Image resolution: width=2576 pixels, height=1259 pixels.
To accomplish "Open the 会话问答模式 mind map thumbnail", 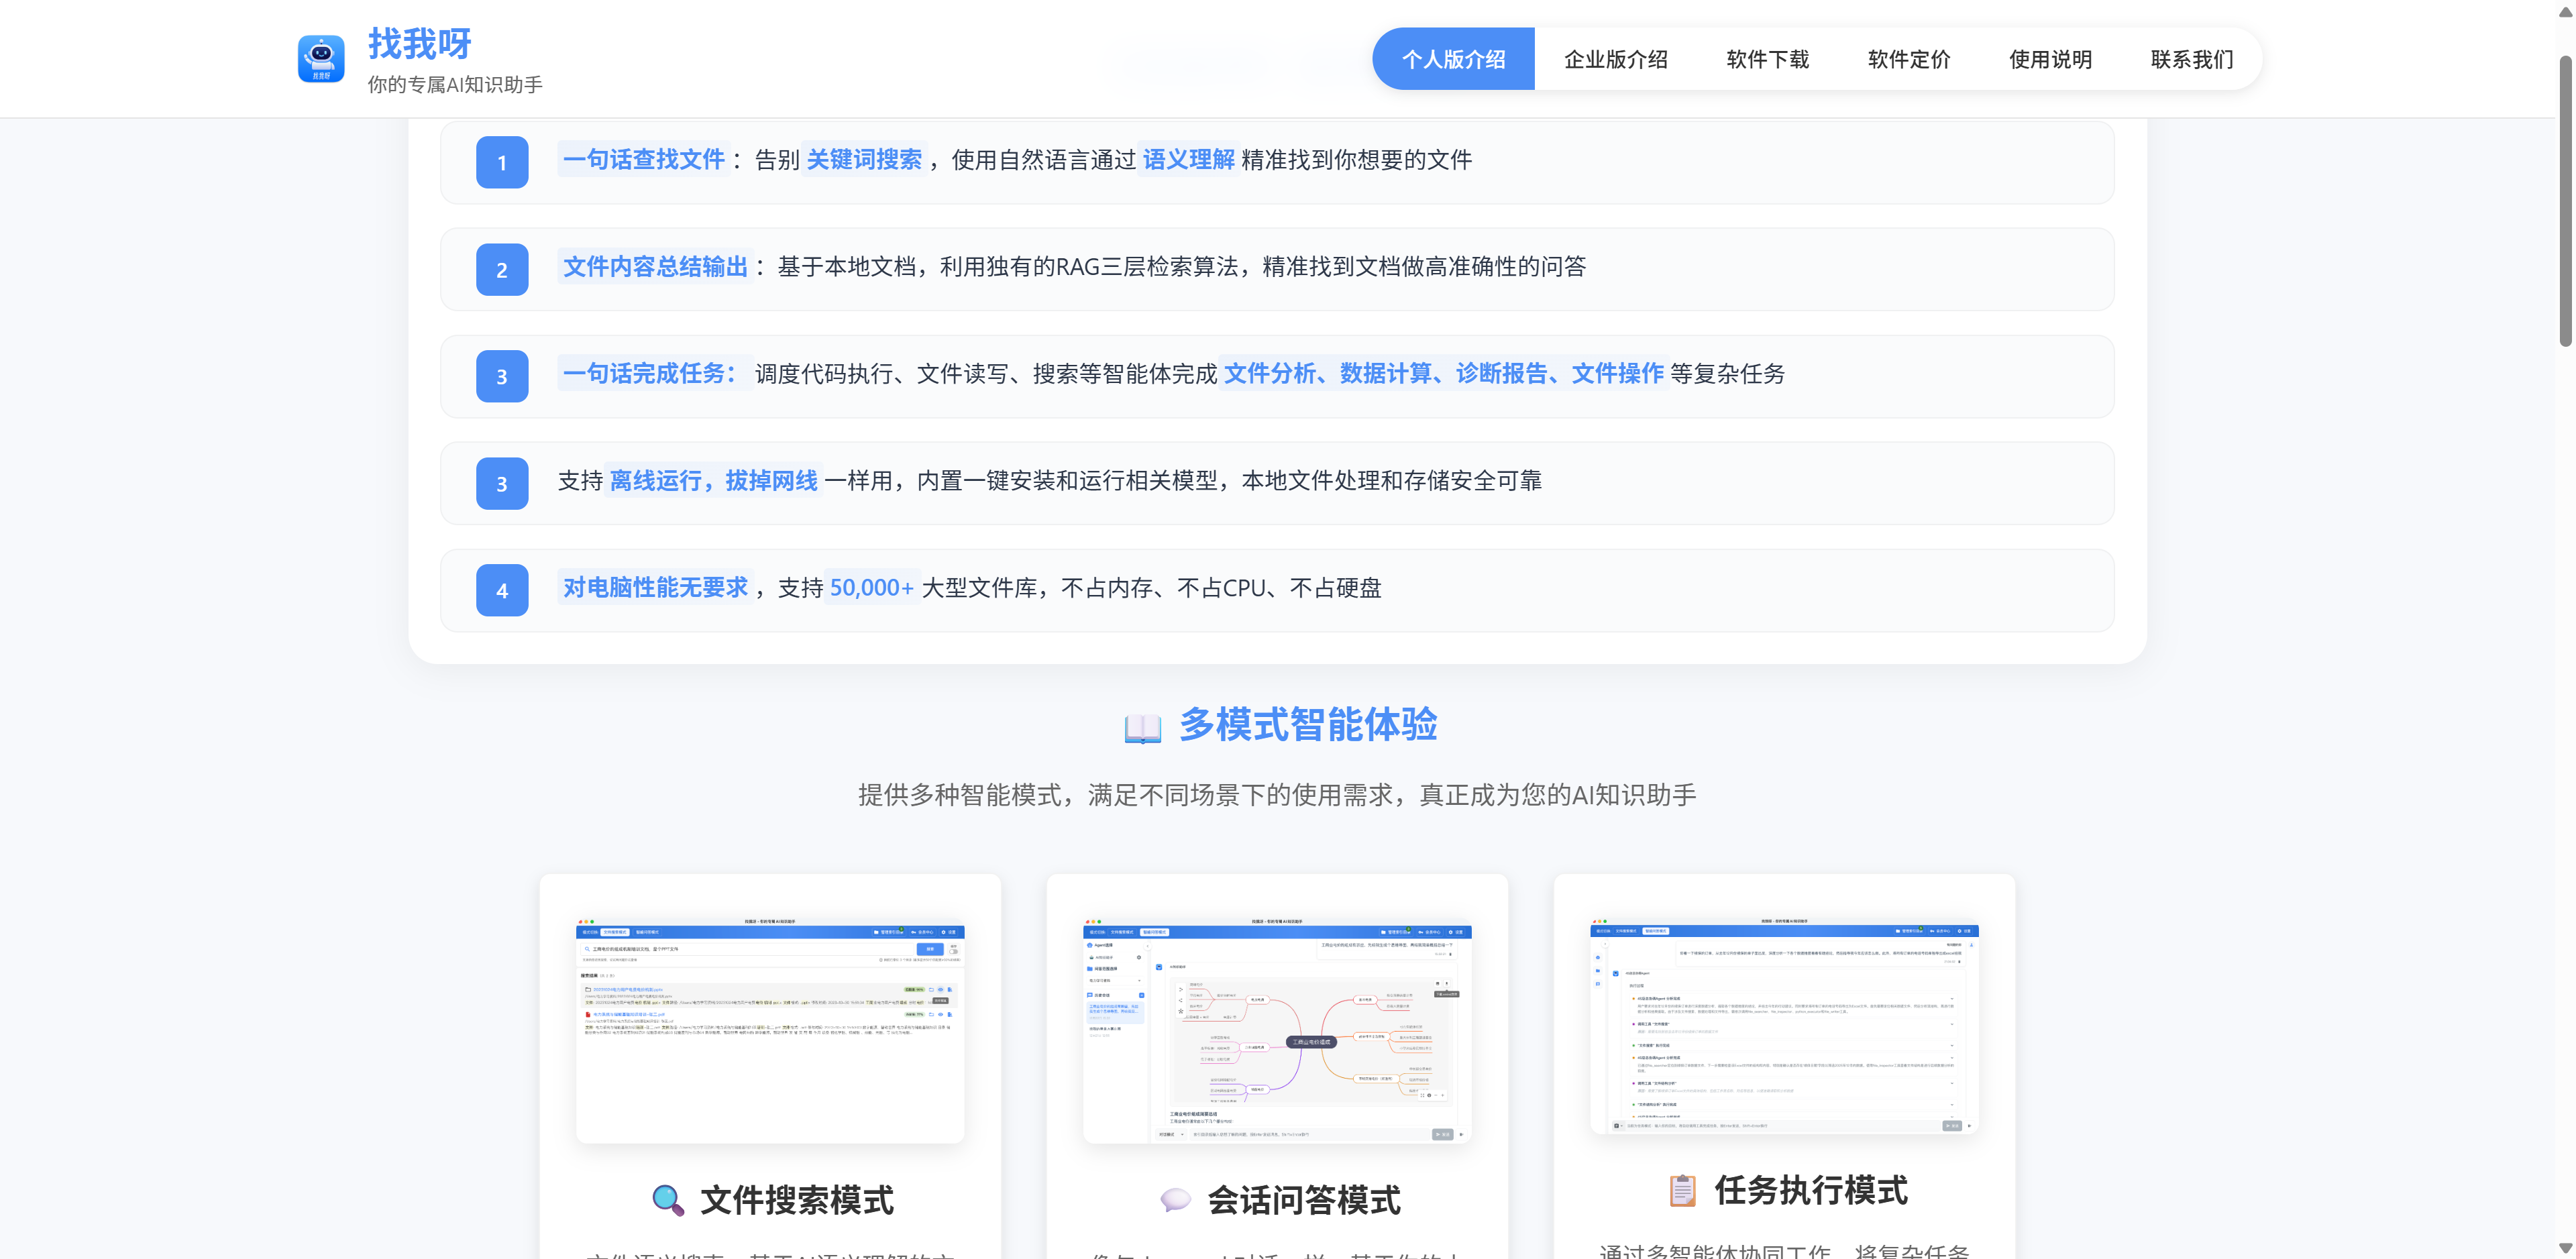I will tap(1277, 1030).
